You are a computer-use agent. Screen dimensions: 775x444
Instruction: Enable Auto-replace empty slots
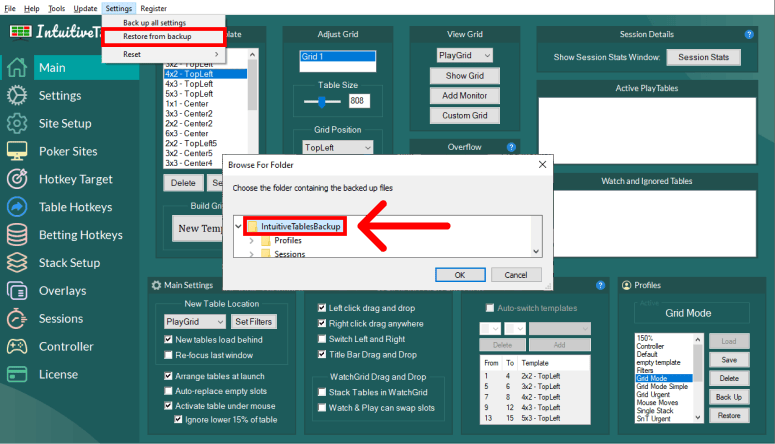pos(169,391)
